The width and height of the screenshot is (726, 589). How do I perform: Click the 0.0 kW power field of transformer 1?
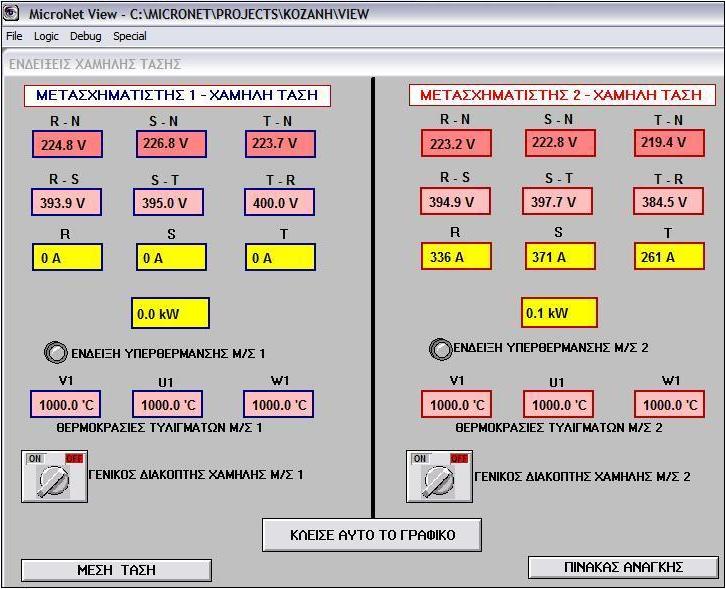pos(170,313)
